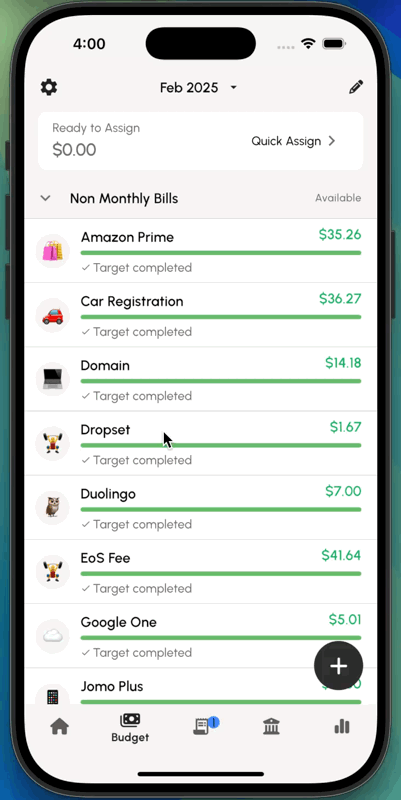
Task: Open the bank accounts tab icon
Action: click(271, 726)
